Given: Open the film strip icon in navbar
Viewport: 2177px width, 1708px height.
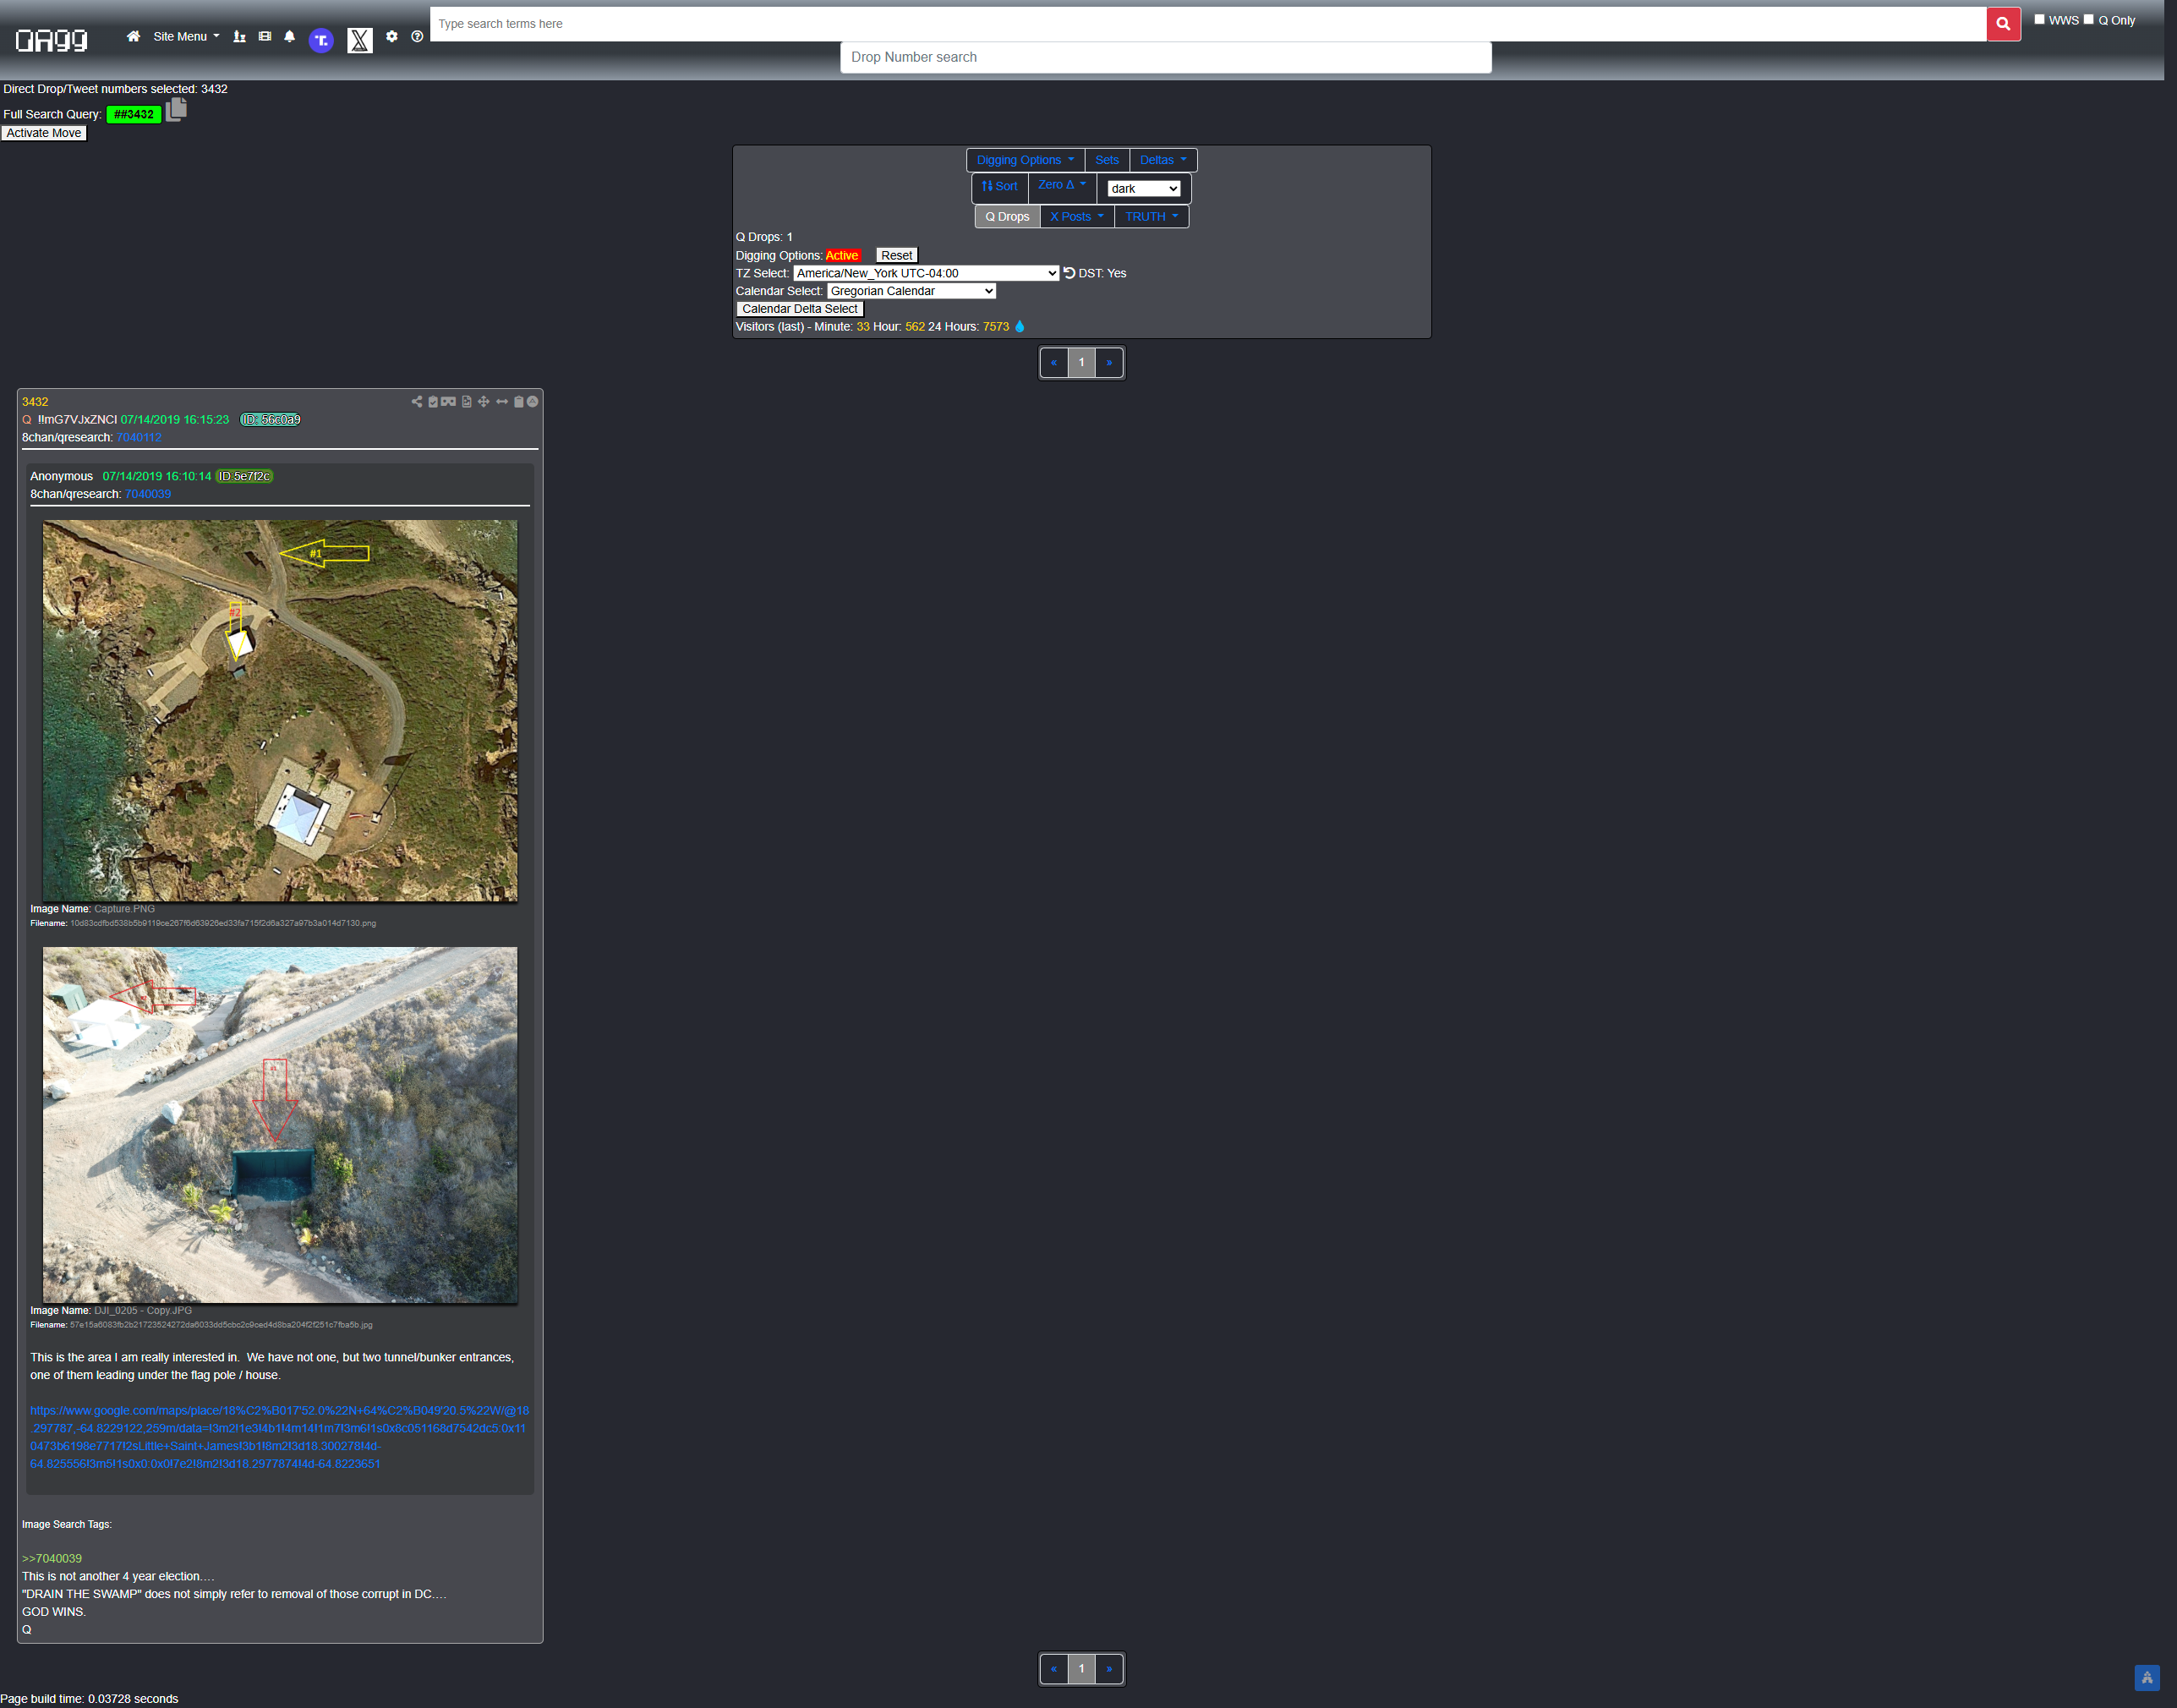Looking at the screenshot, I should tap(265, 36).
